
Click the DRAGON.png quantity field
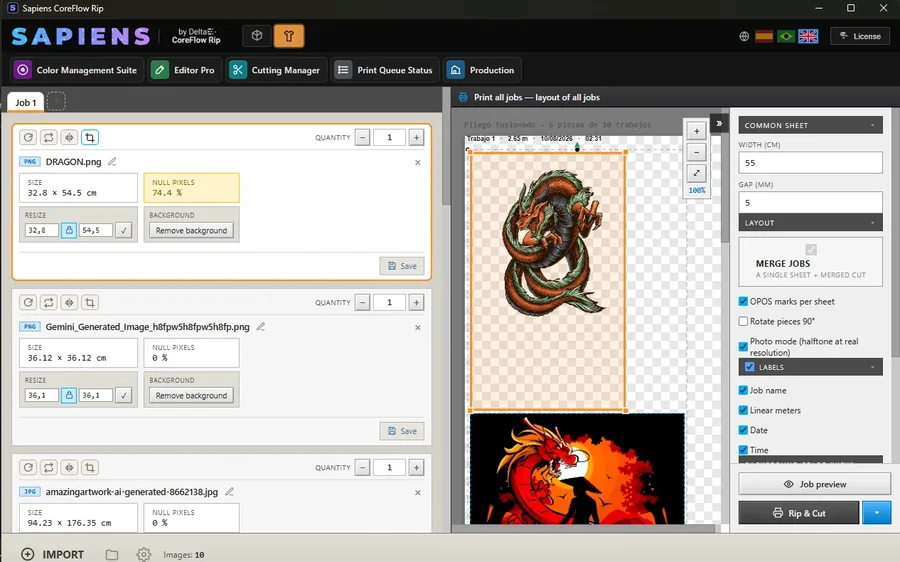tap(389, 137)
